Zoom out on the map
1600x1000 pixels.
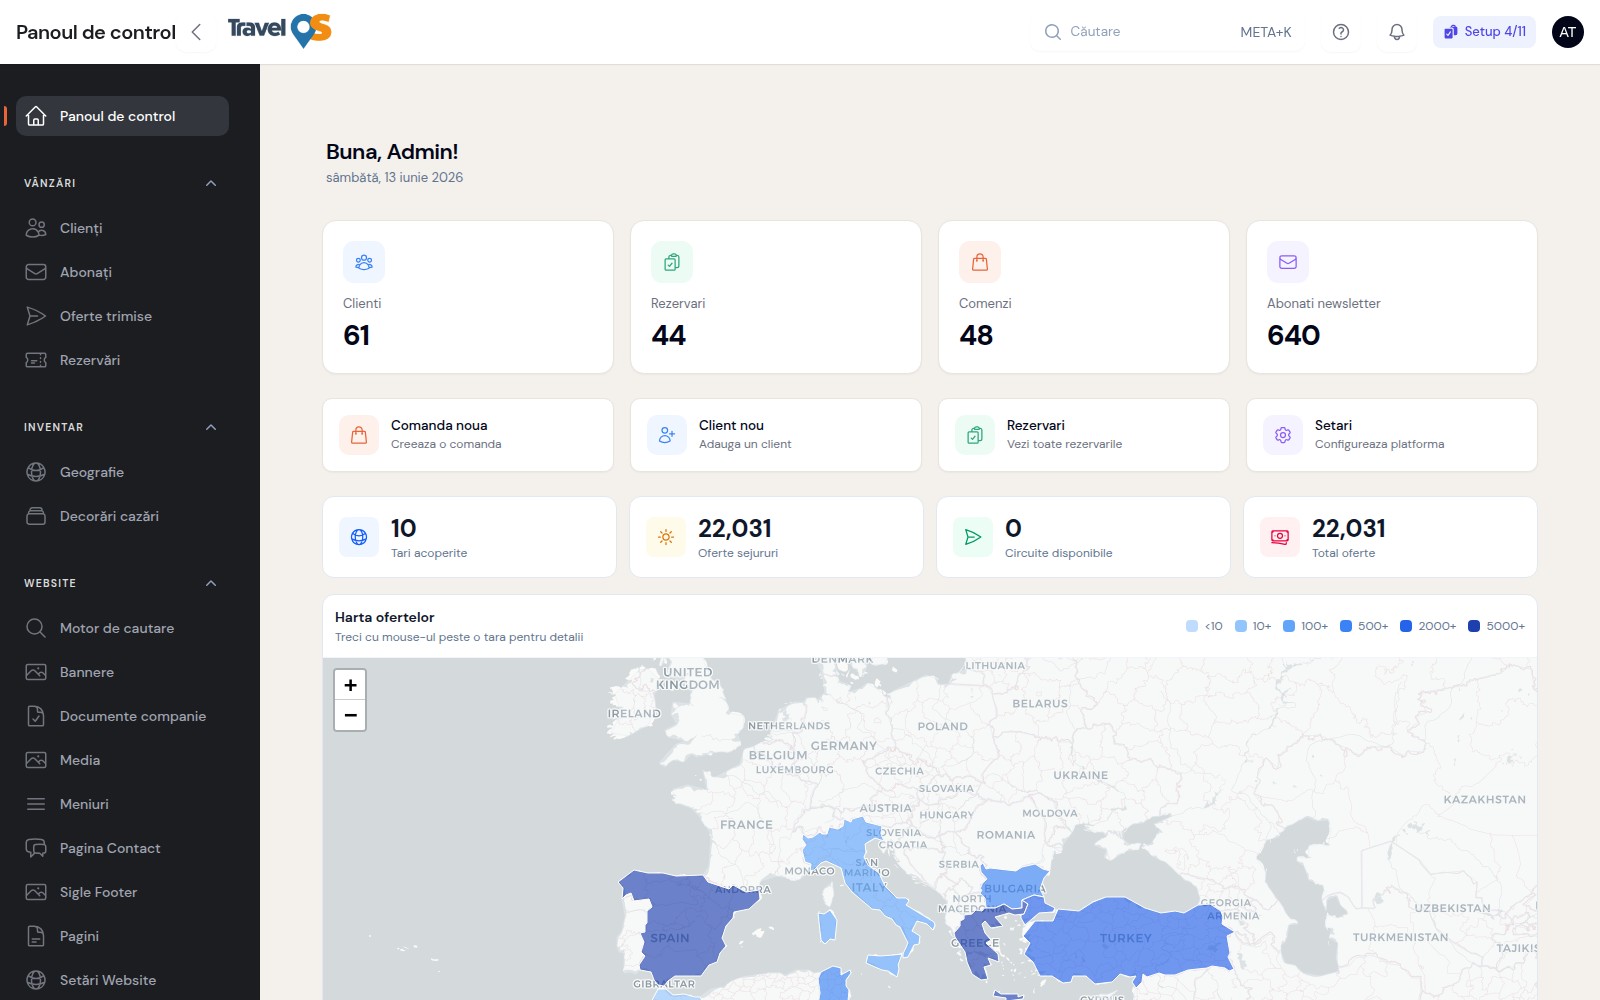point(350,715)
